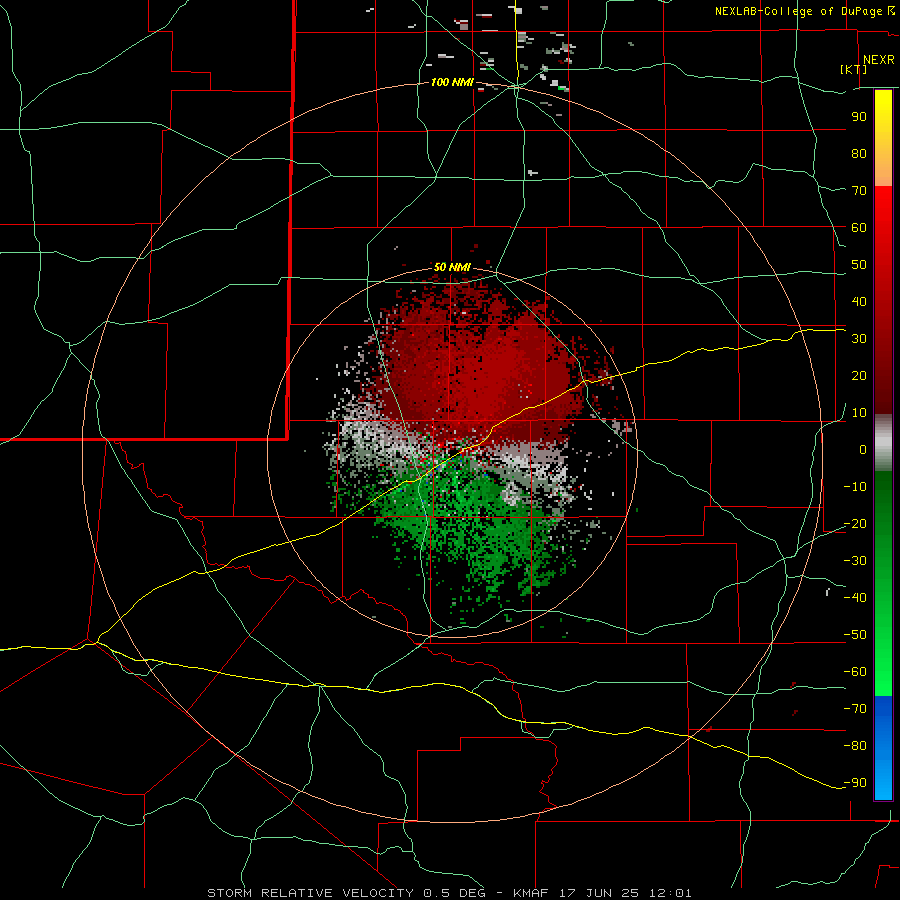Click the "KMAF" radar station identifier
Image resolution: width=900 pixels, height=900 pixels.
(x=530, y=893)
